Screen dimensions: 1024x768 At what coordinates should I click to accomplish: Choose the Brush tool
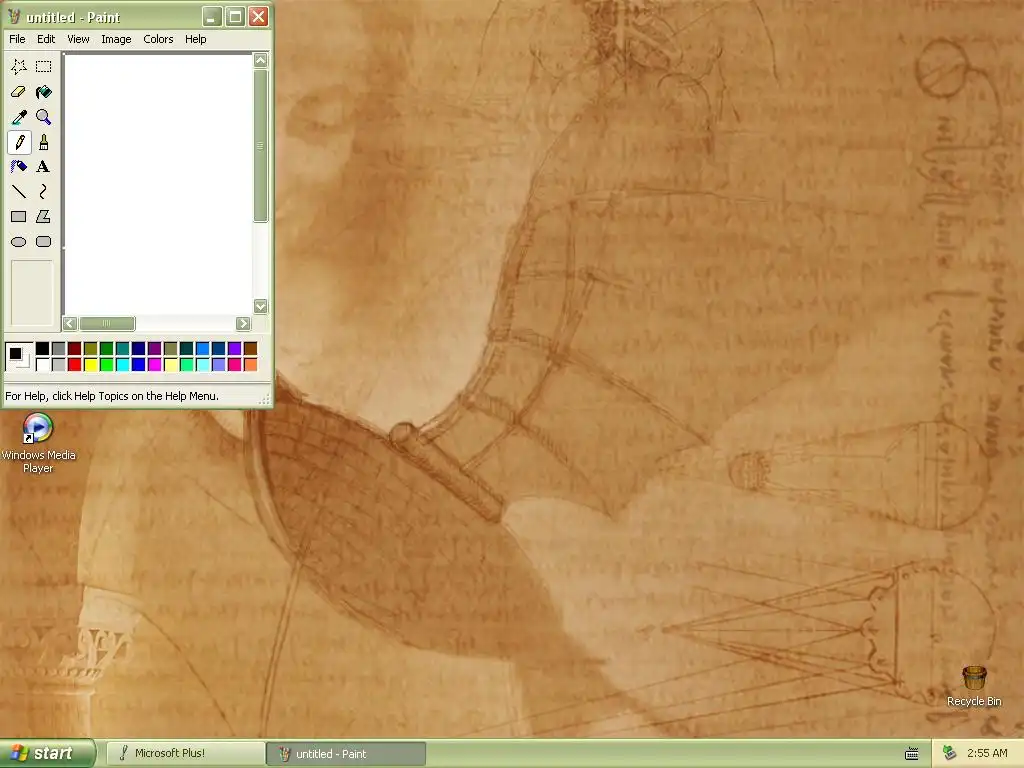pos(44,142)
